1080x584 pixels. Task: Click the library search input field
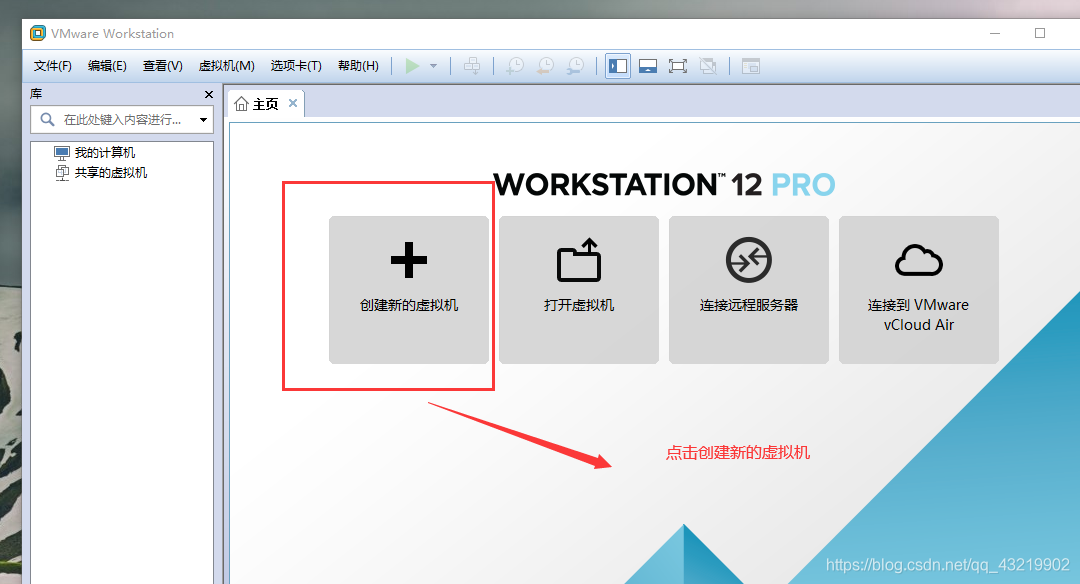coord(122,120)
